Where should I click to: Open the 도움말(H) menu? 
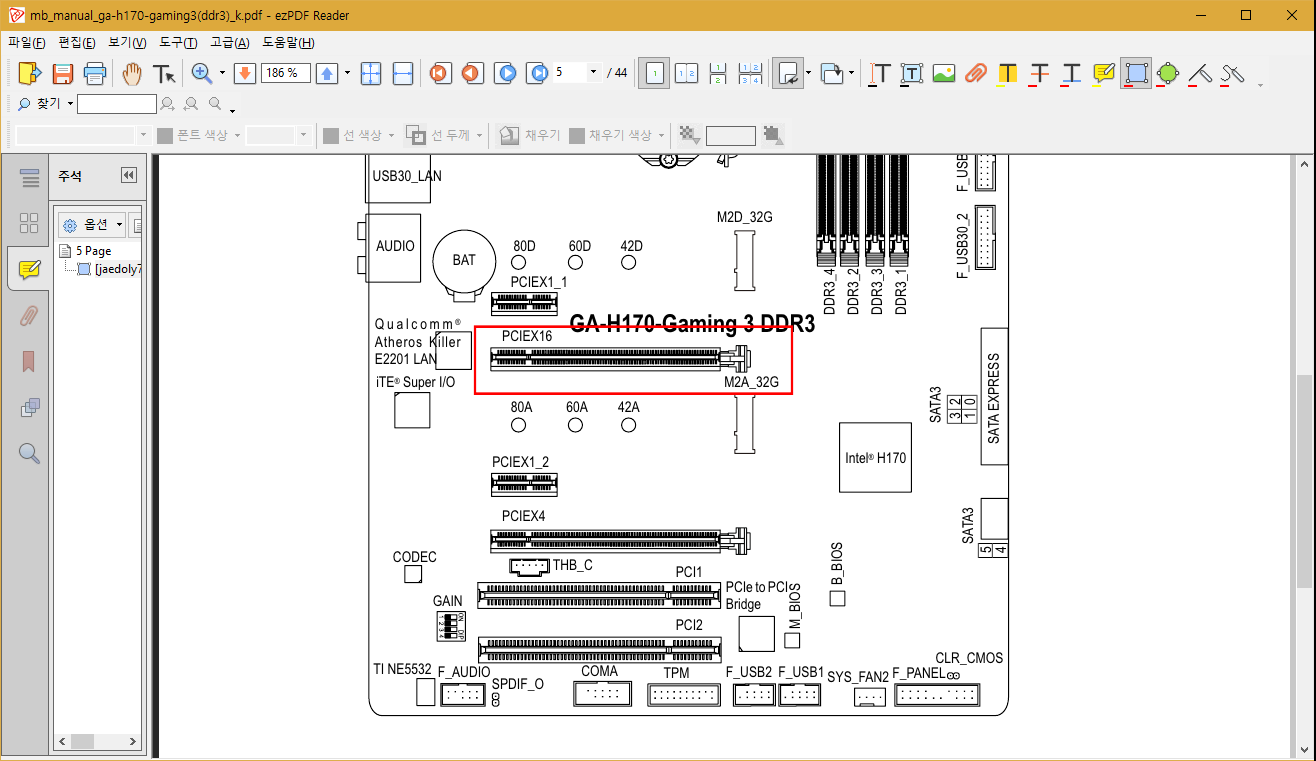pos(288,42)
